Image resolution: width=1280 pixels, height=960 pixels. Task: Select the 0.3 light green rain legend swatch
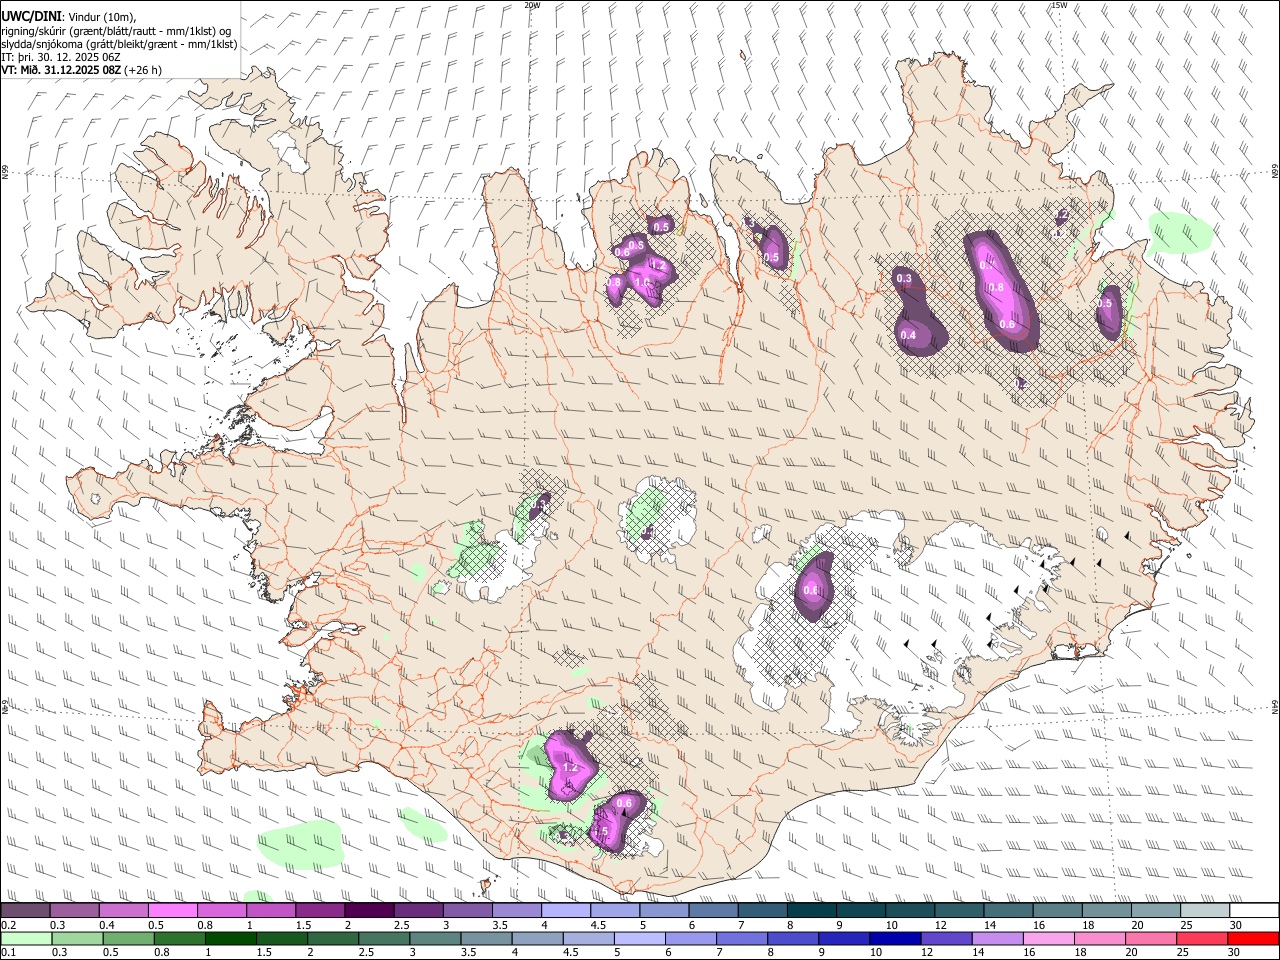[x=78, y=938]
